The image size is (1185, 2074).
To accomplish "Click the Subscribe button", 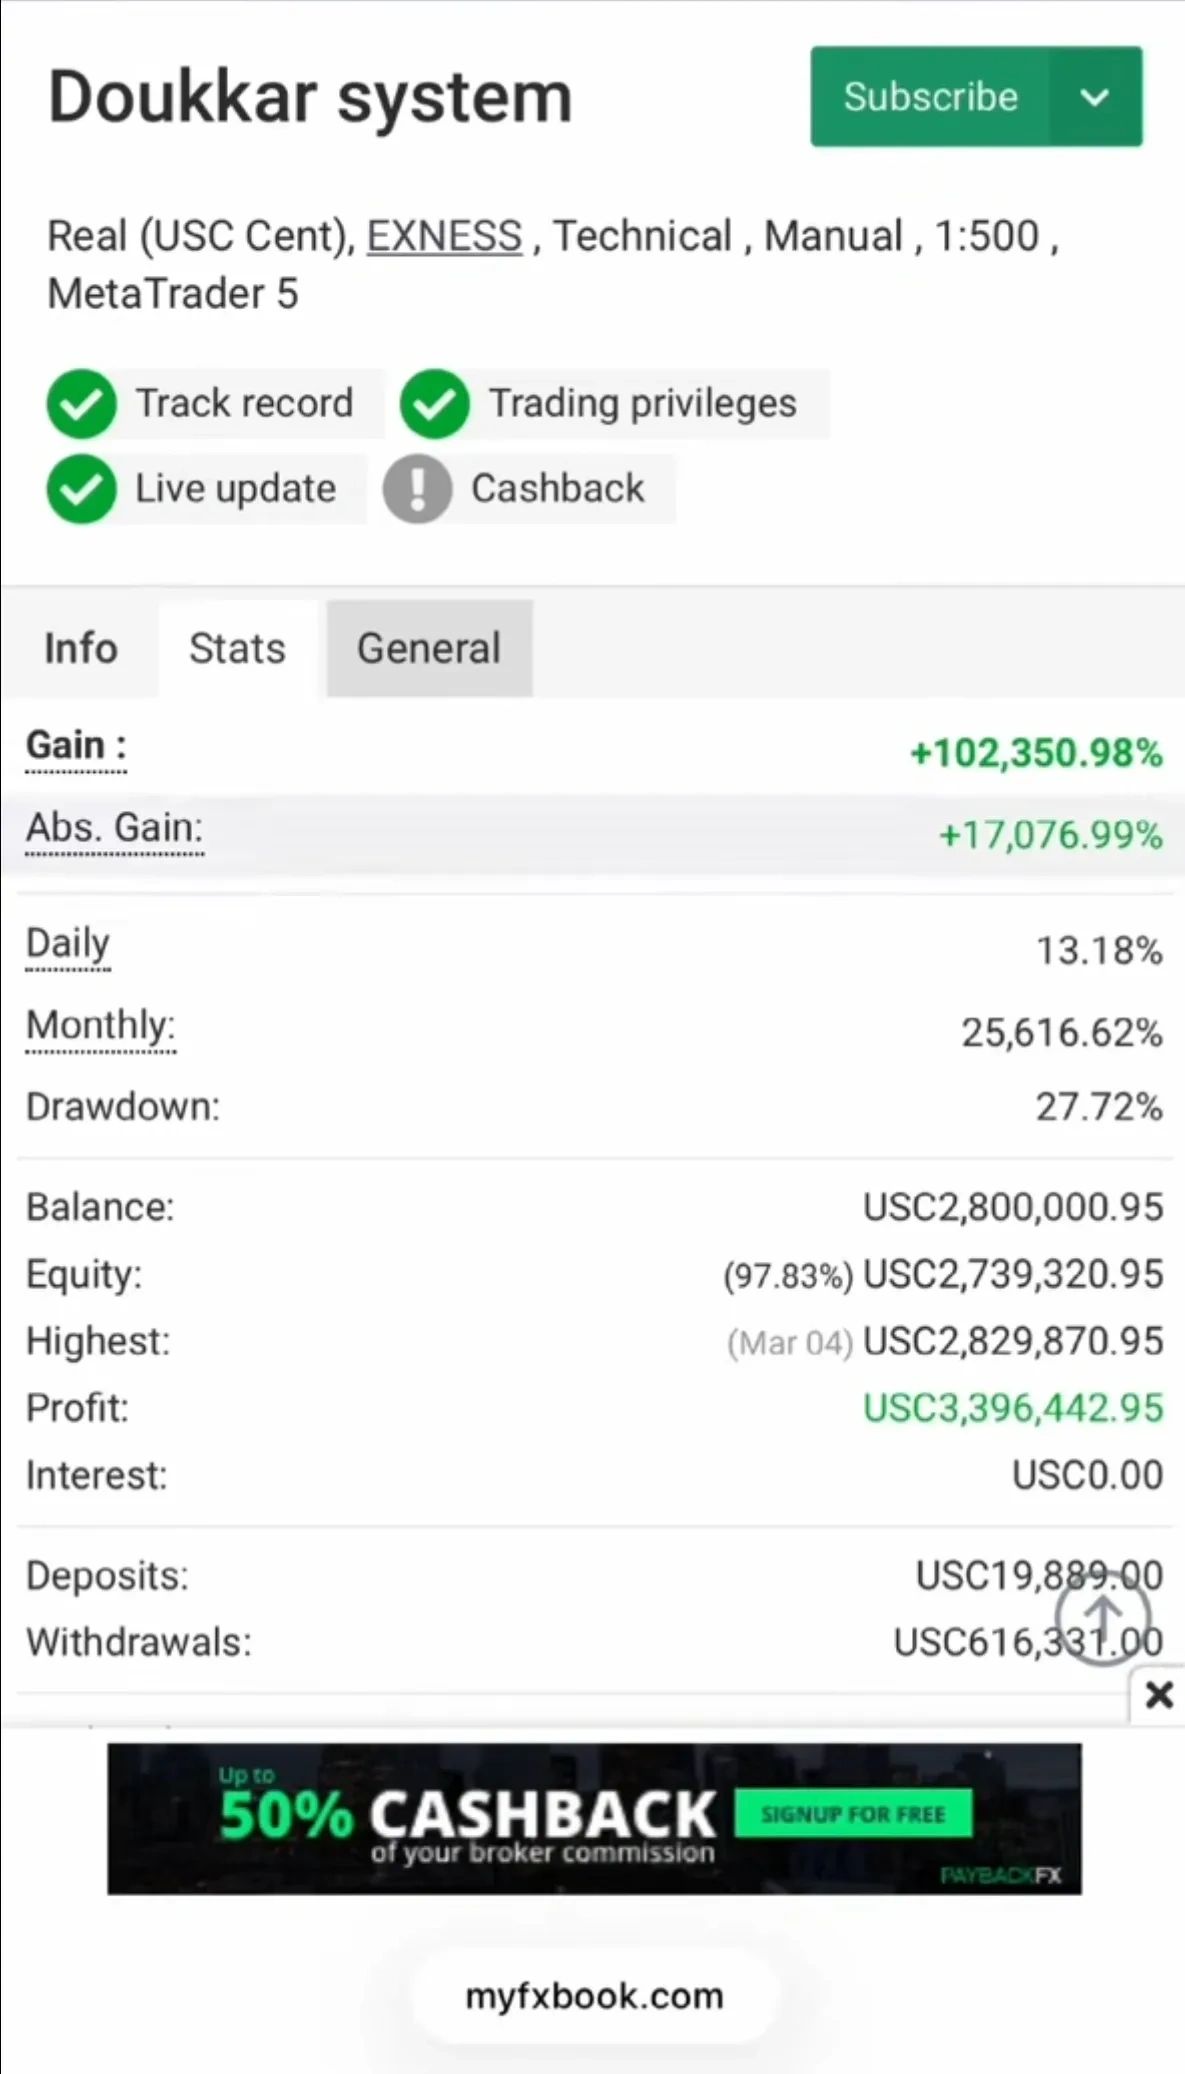I will click(x=930, y=97).
